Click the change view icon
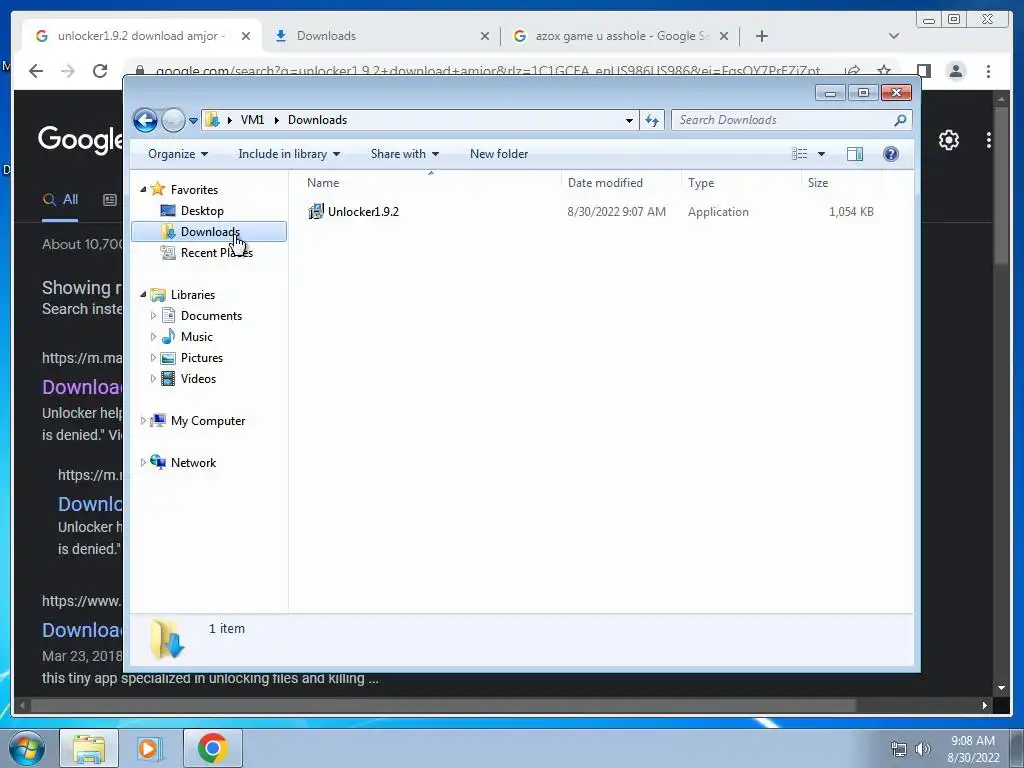 coord(800,154)
